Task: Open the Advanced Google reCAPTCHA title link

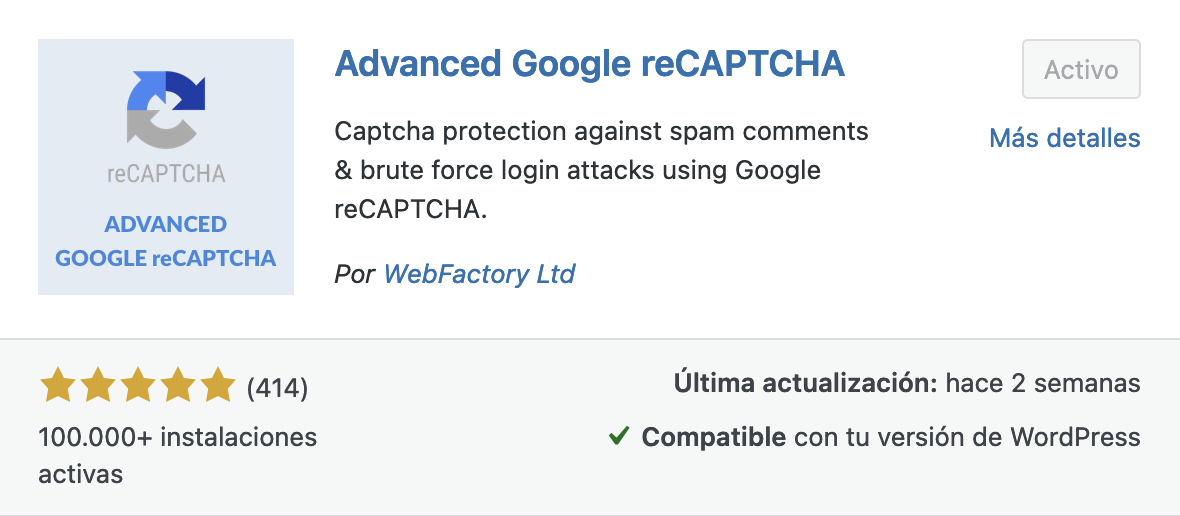Action: (589, 64)
